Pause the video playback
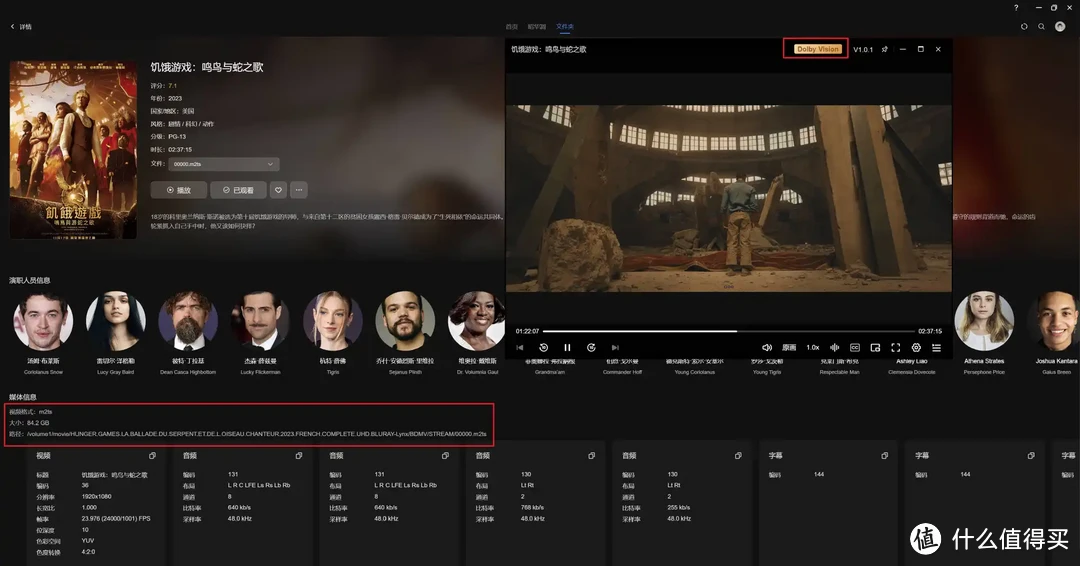Image resolution: width=1080 pixels, height=566 pixels. 567,348
